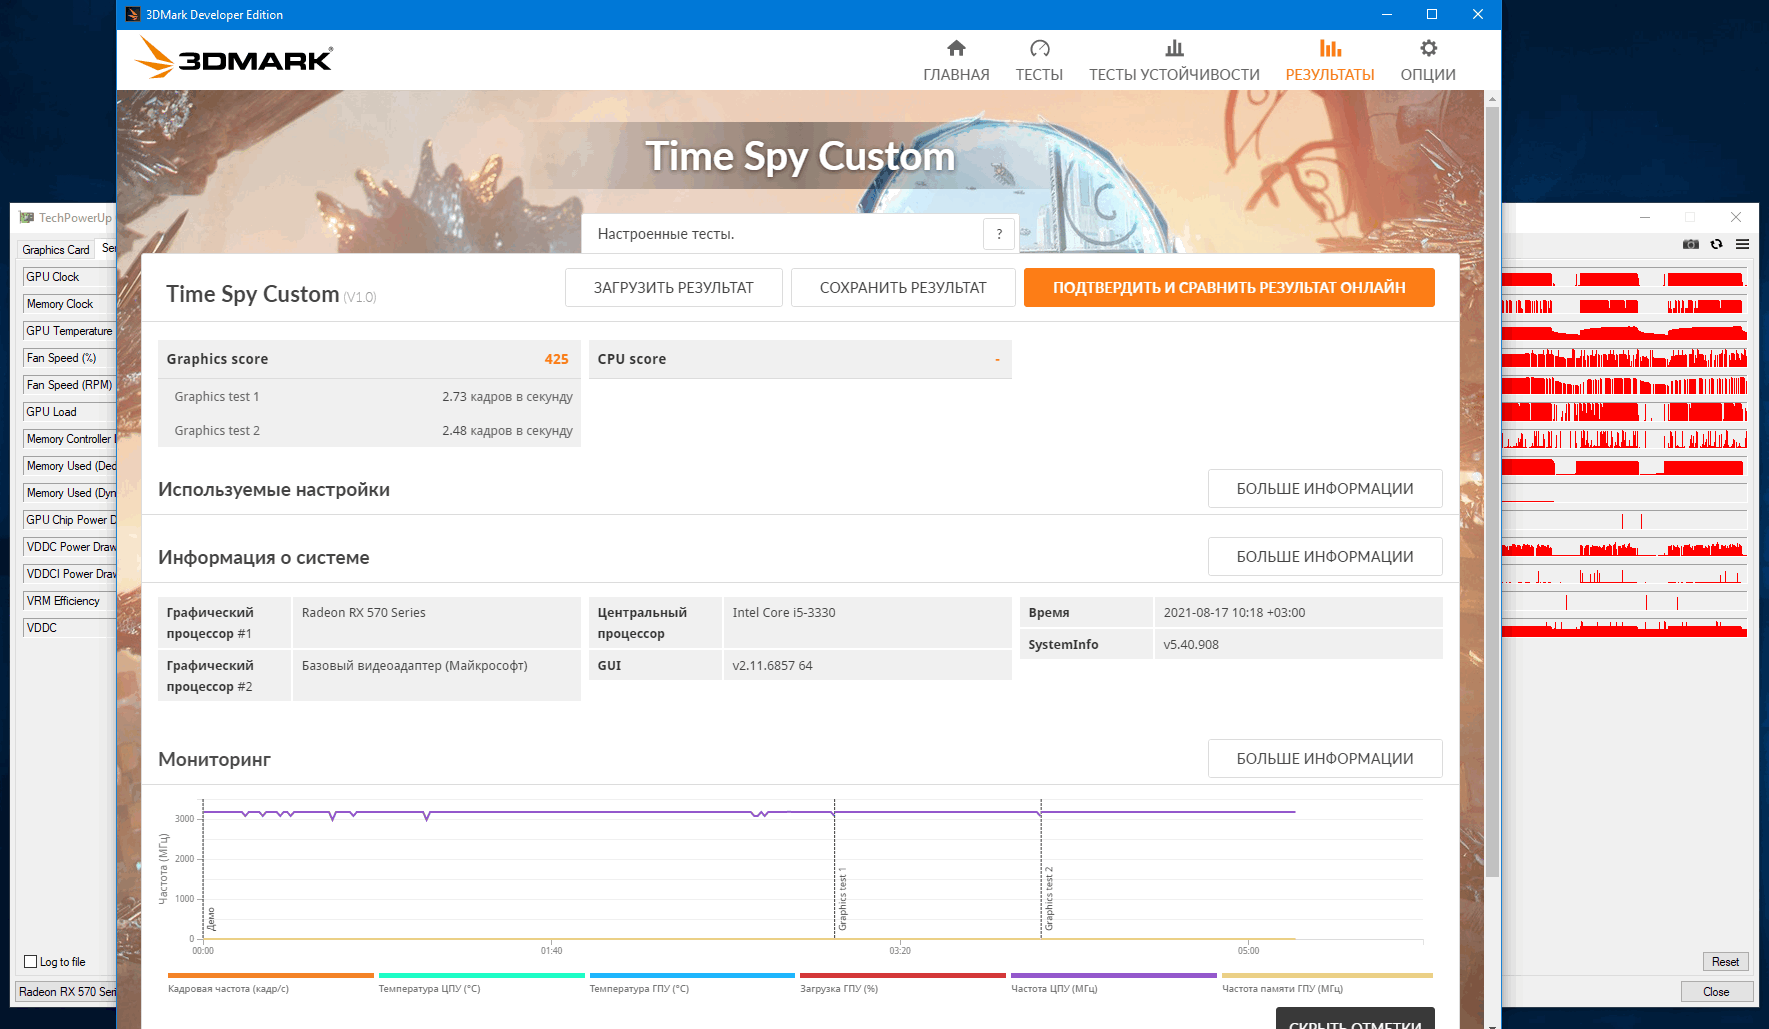
Task: Click the GPU Load sensor graph in TechPowerUp
Action: click(x=1624, y=411)
